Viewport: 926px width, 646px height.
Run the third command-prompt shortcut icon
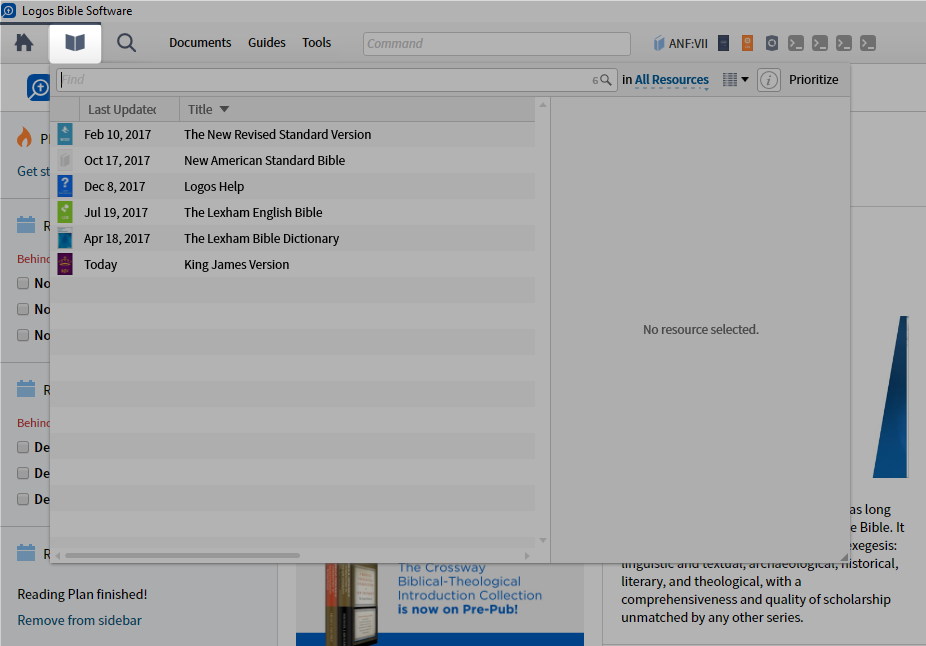point(844,43)
